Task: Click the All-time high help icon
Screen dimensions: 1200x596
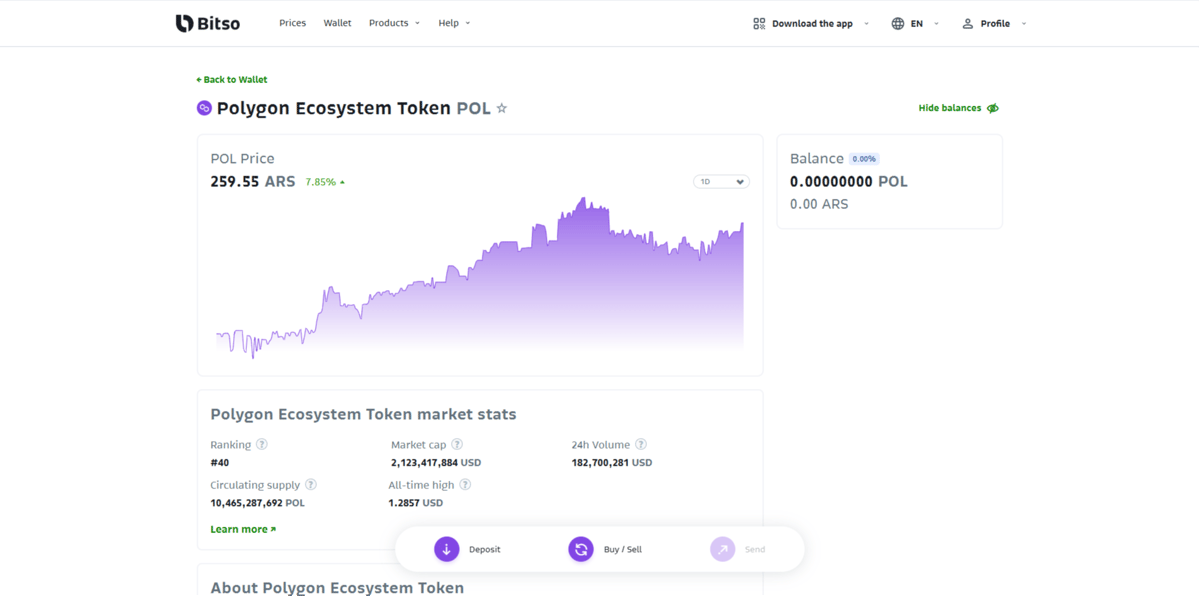Action: coord(465,484)
